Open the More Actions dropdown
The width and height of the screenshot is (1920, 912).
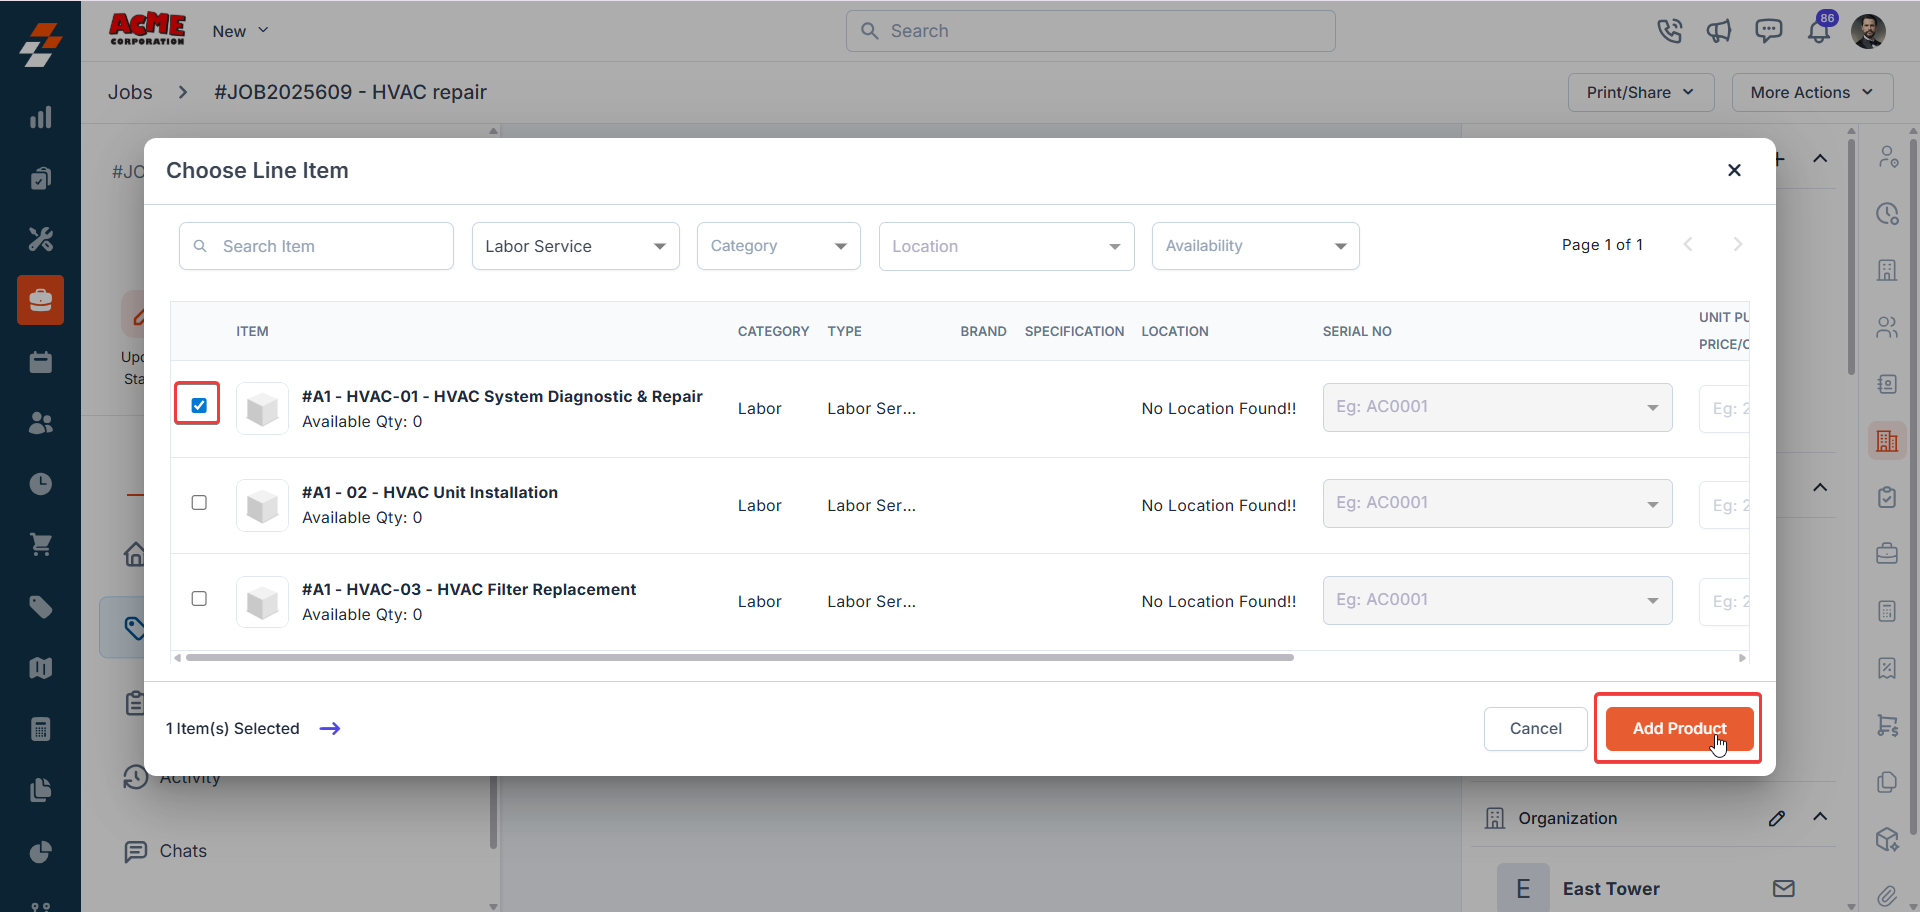[1812, 92]
